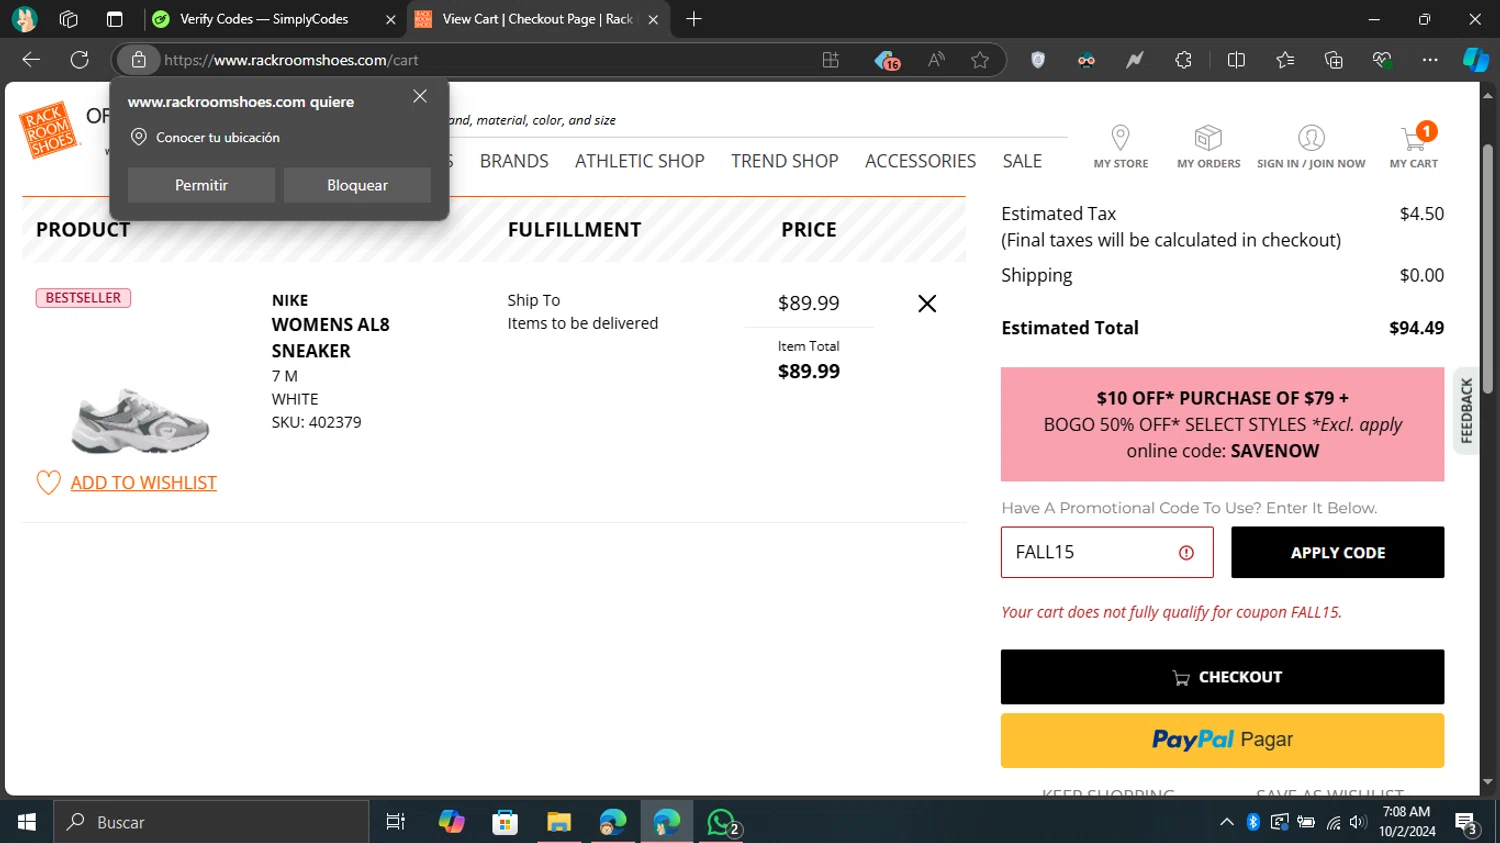1500x843 pixels.
Task: Click the SAVENOW promo banner
Action: [x=1222, y=424]
